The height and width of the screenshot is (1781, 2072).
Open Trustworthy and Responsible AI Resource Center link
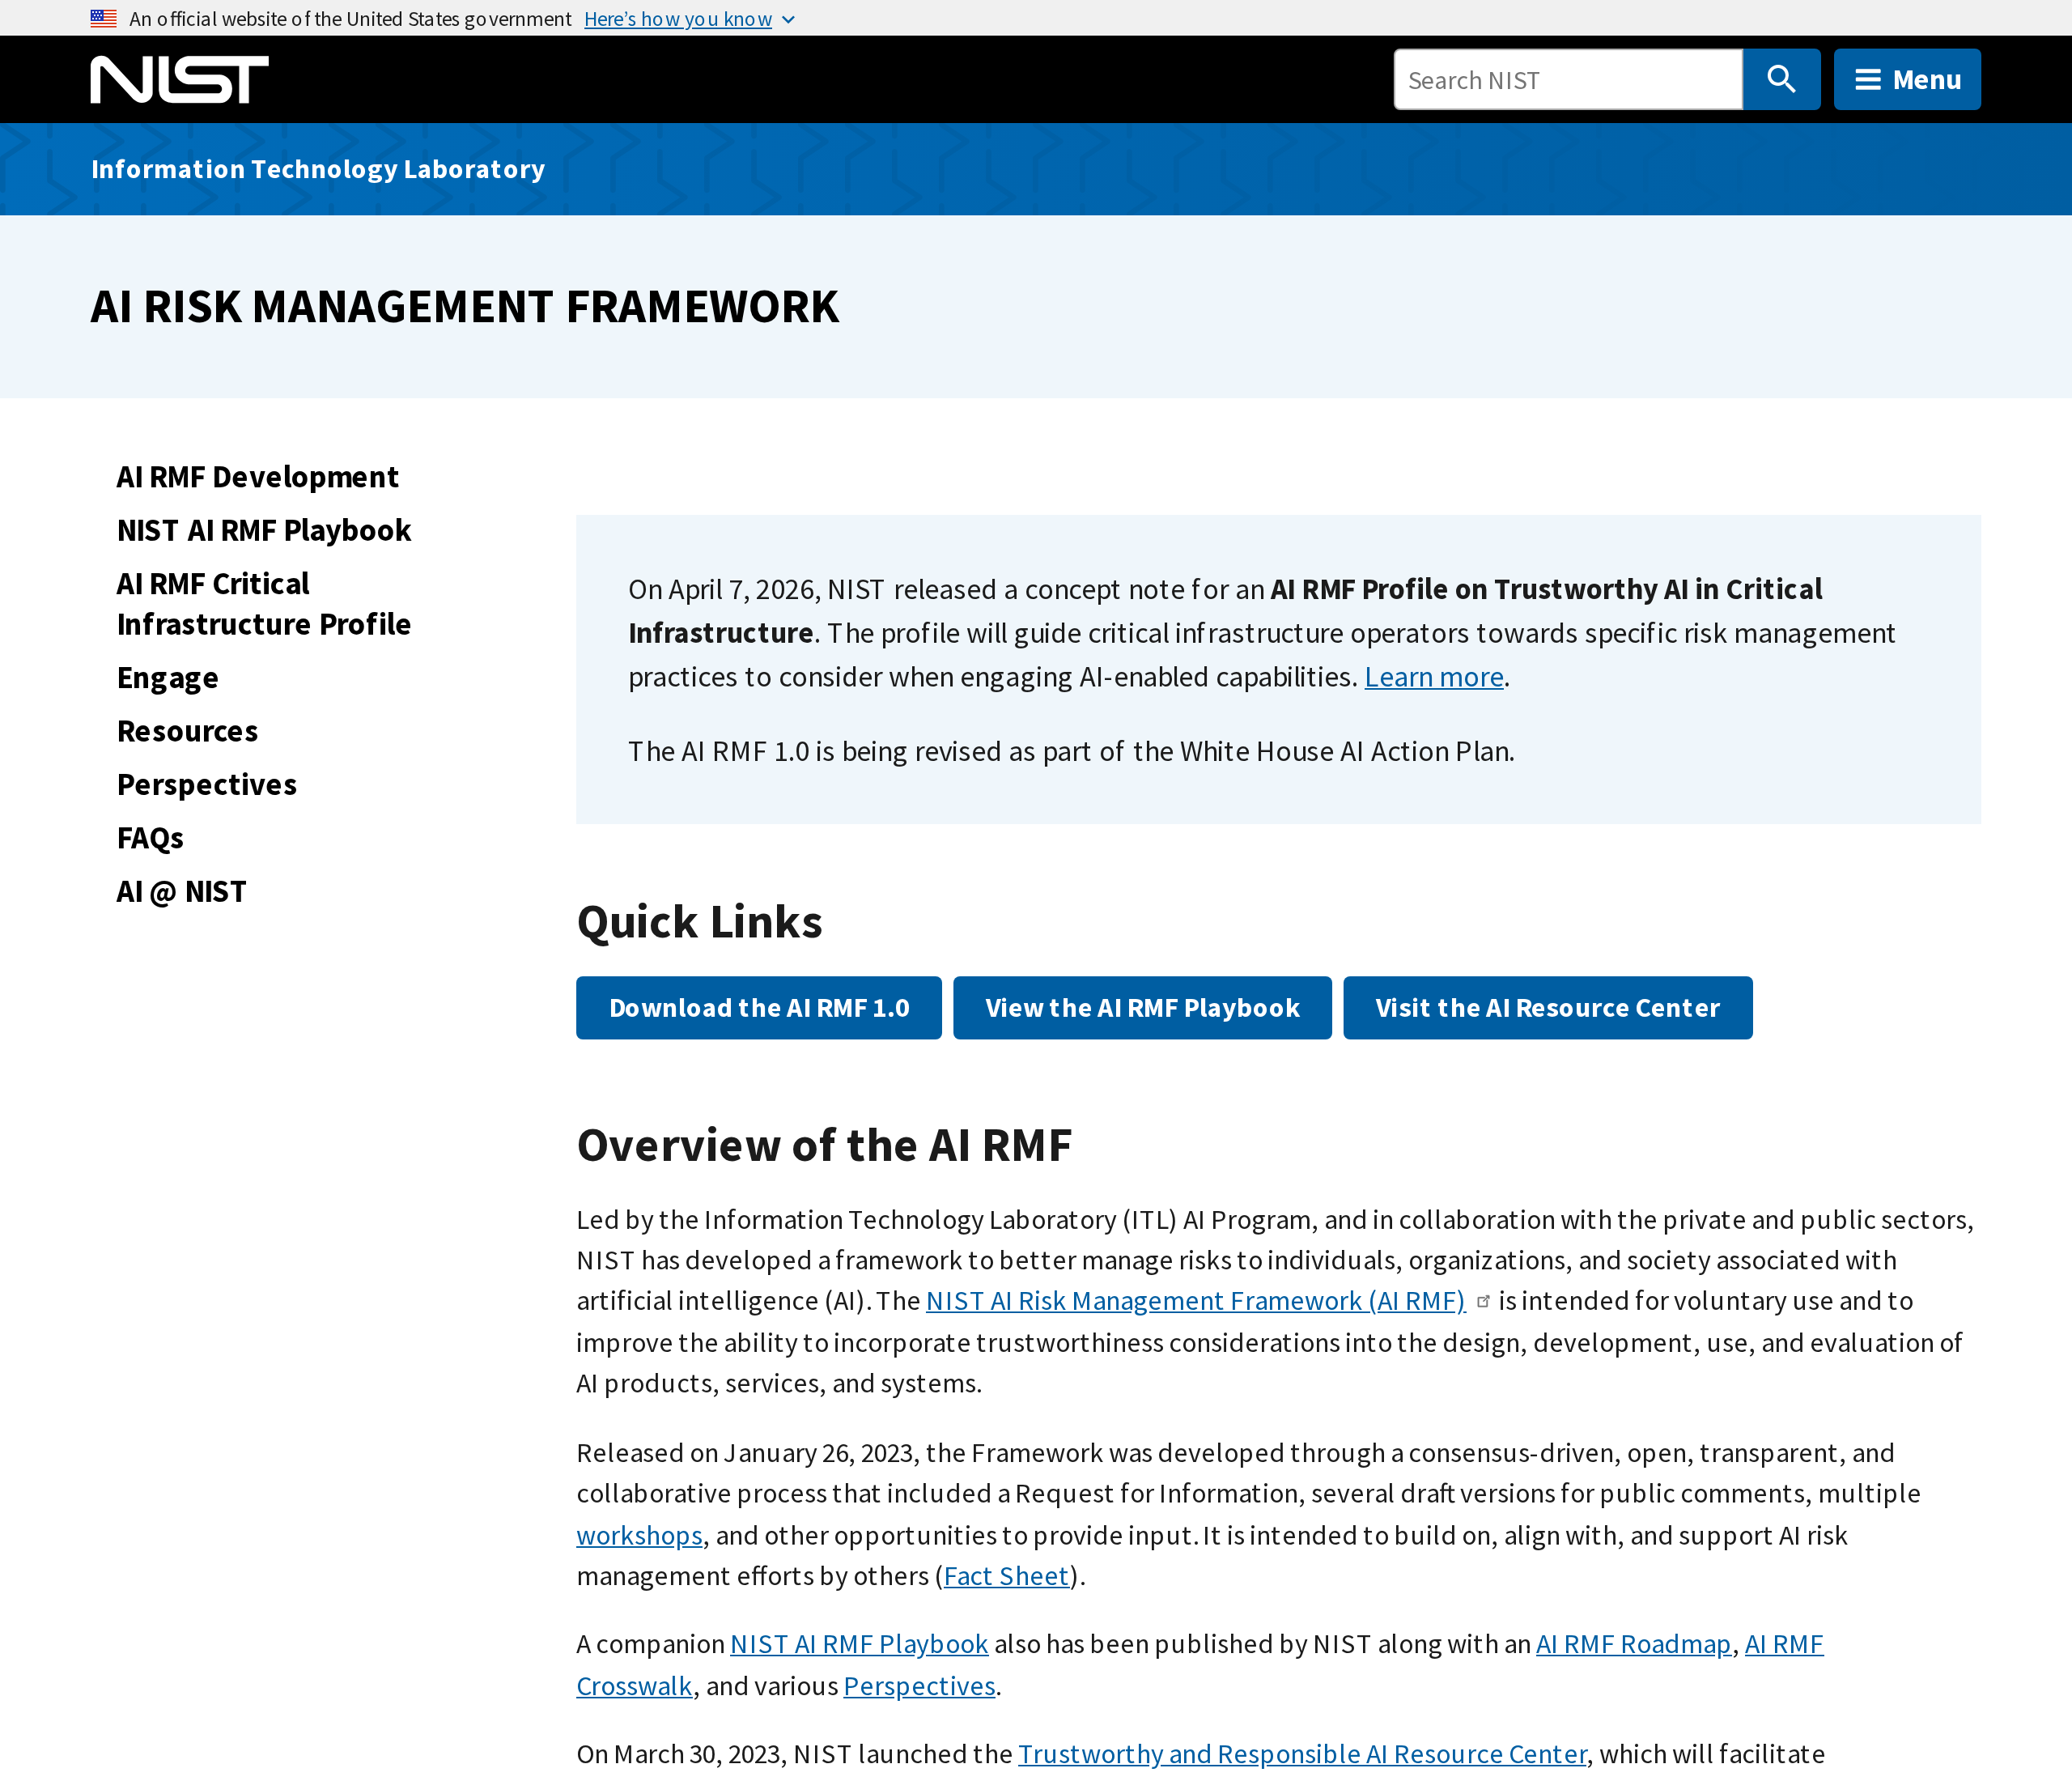click(1302, 1754)
